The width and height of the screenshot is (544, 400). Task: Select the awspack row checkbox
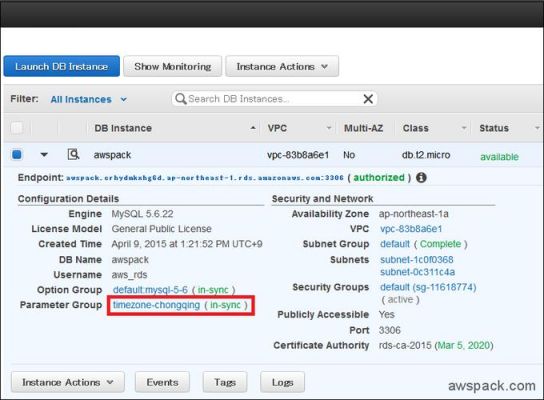(17, 154)
